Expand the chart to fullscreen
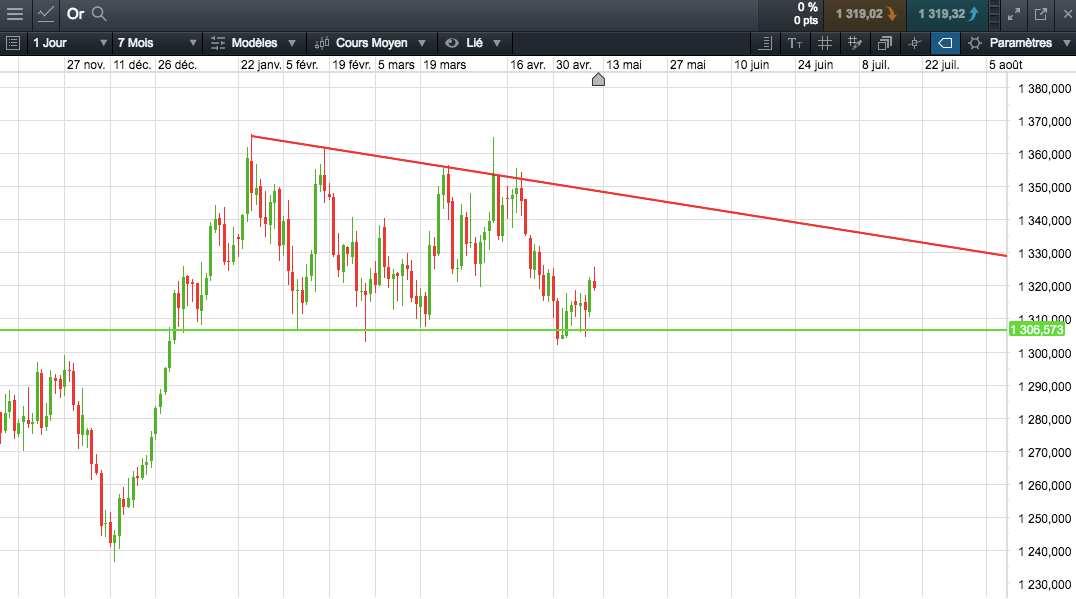 coord(1014,14)
